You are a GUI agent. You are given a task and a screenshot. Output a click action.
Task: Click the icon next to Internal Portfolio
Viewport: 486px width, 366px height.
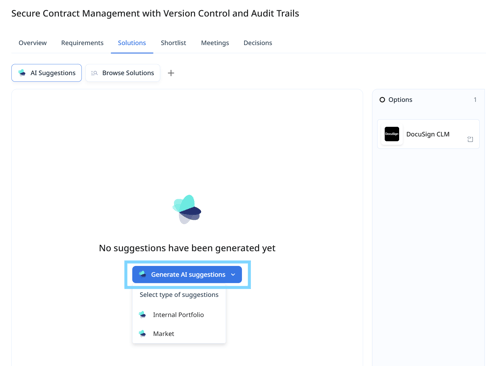click(x=142, y=314)
